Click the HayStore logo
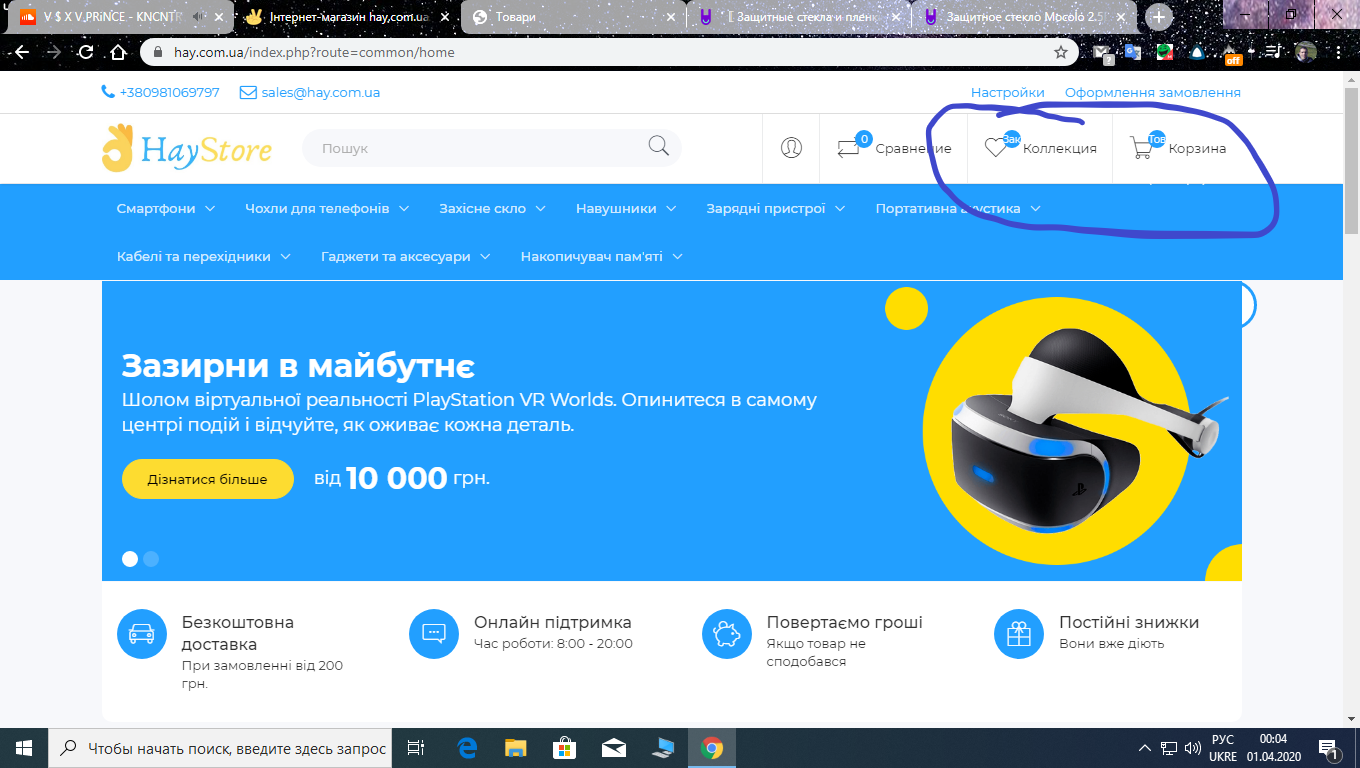 tap(187, 148)
